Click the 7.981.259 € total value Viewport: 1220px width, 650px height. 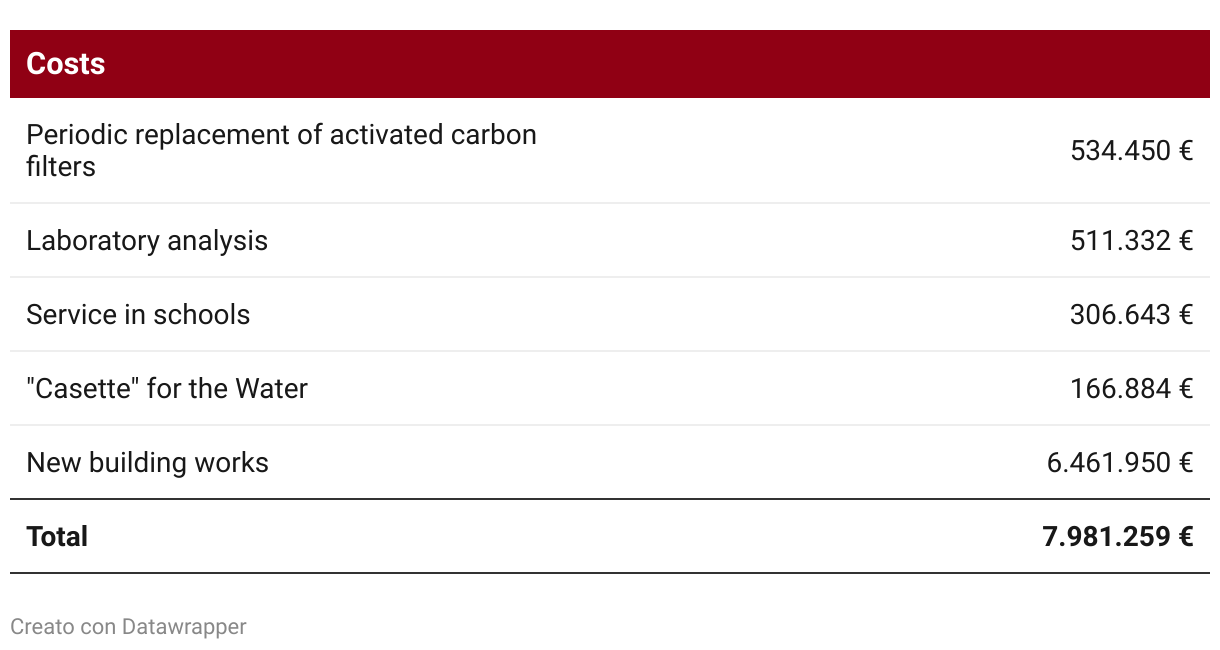pos(1118,537)
